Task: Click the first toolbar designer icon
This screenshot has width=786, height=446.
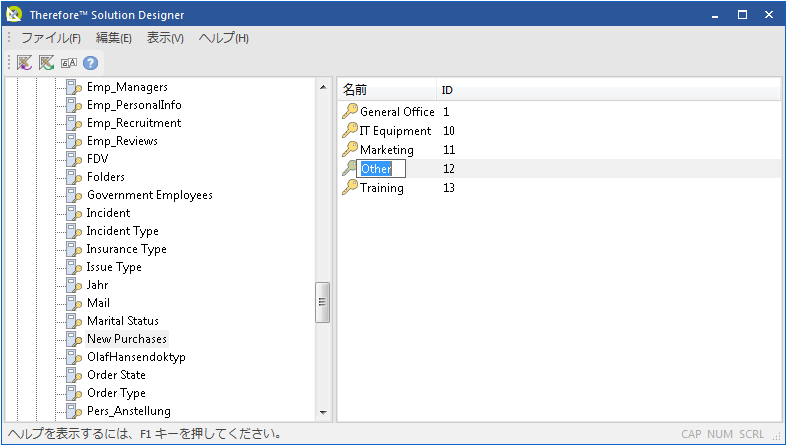Action: [24, 63]
